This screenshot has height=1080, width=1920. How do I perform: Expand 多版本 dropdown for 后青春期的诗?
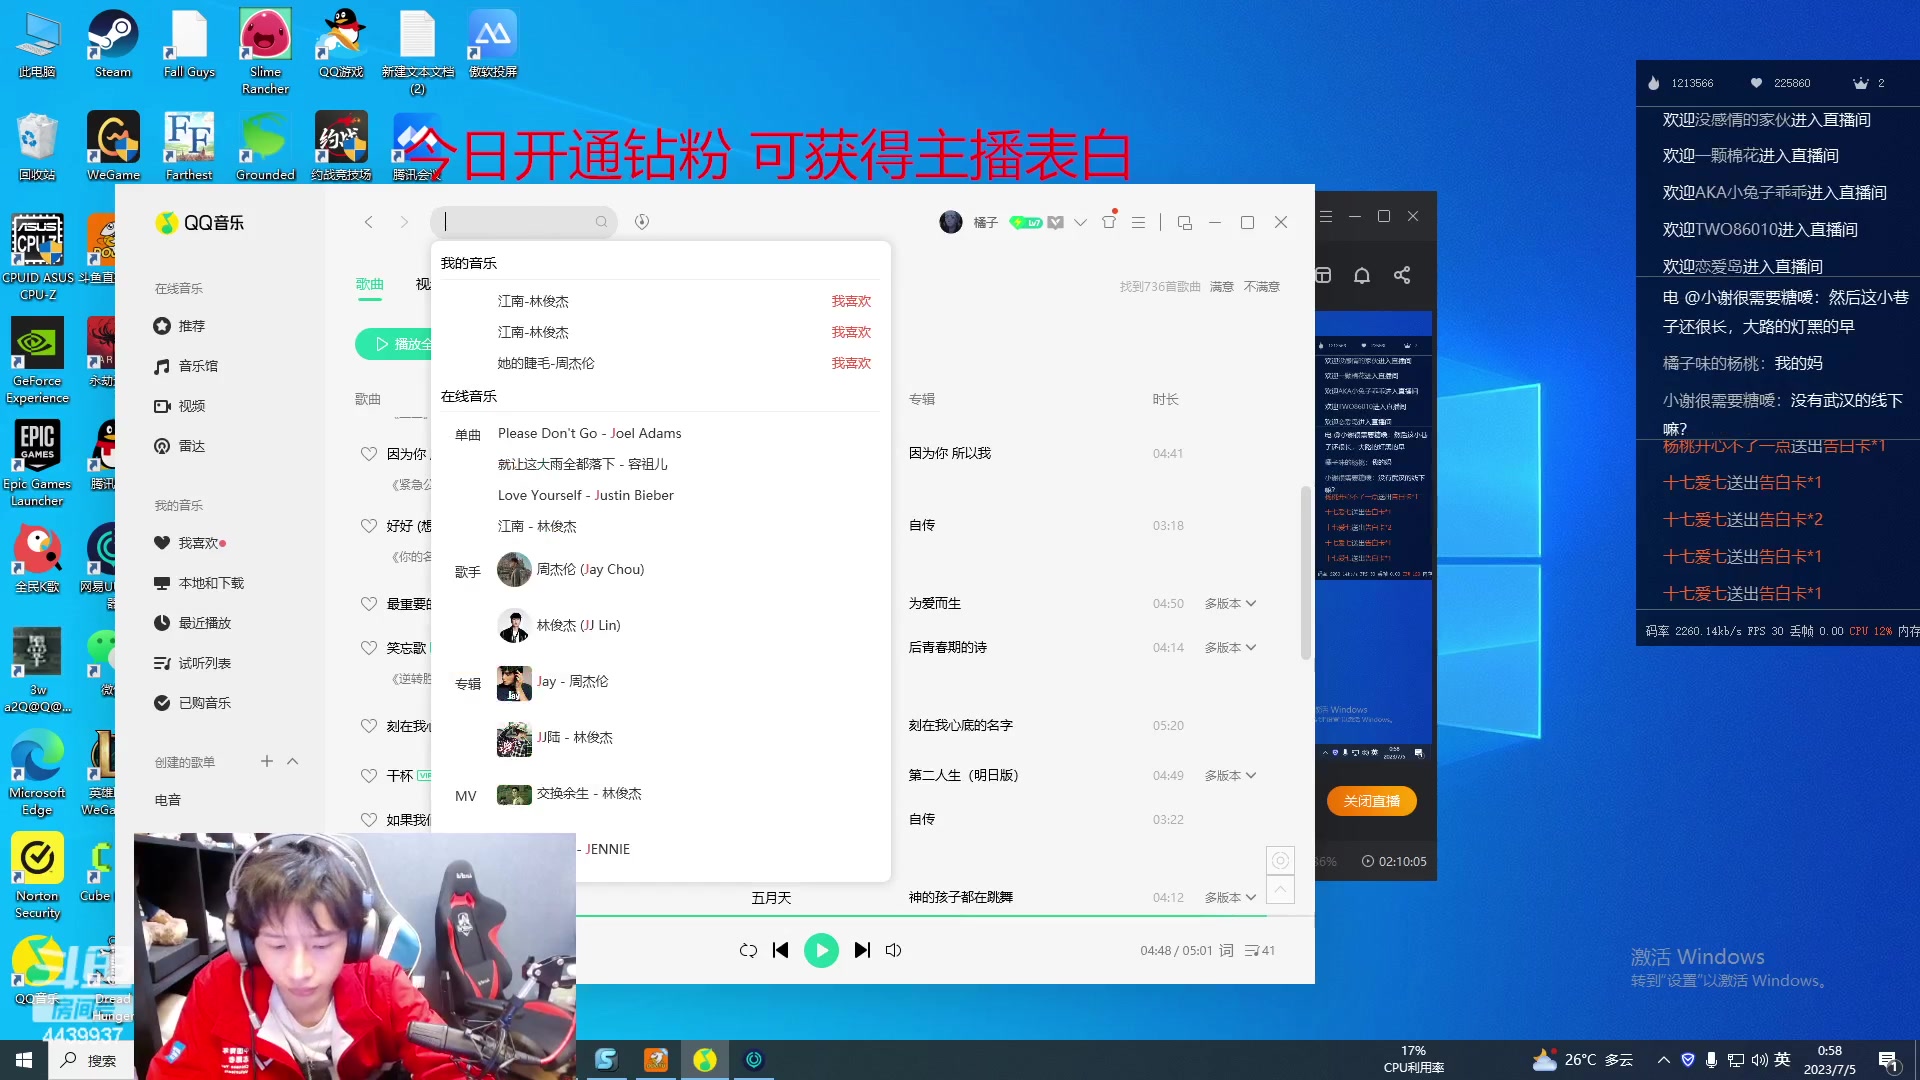point(1230,647)
